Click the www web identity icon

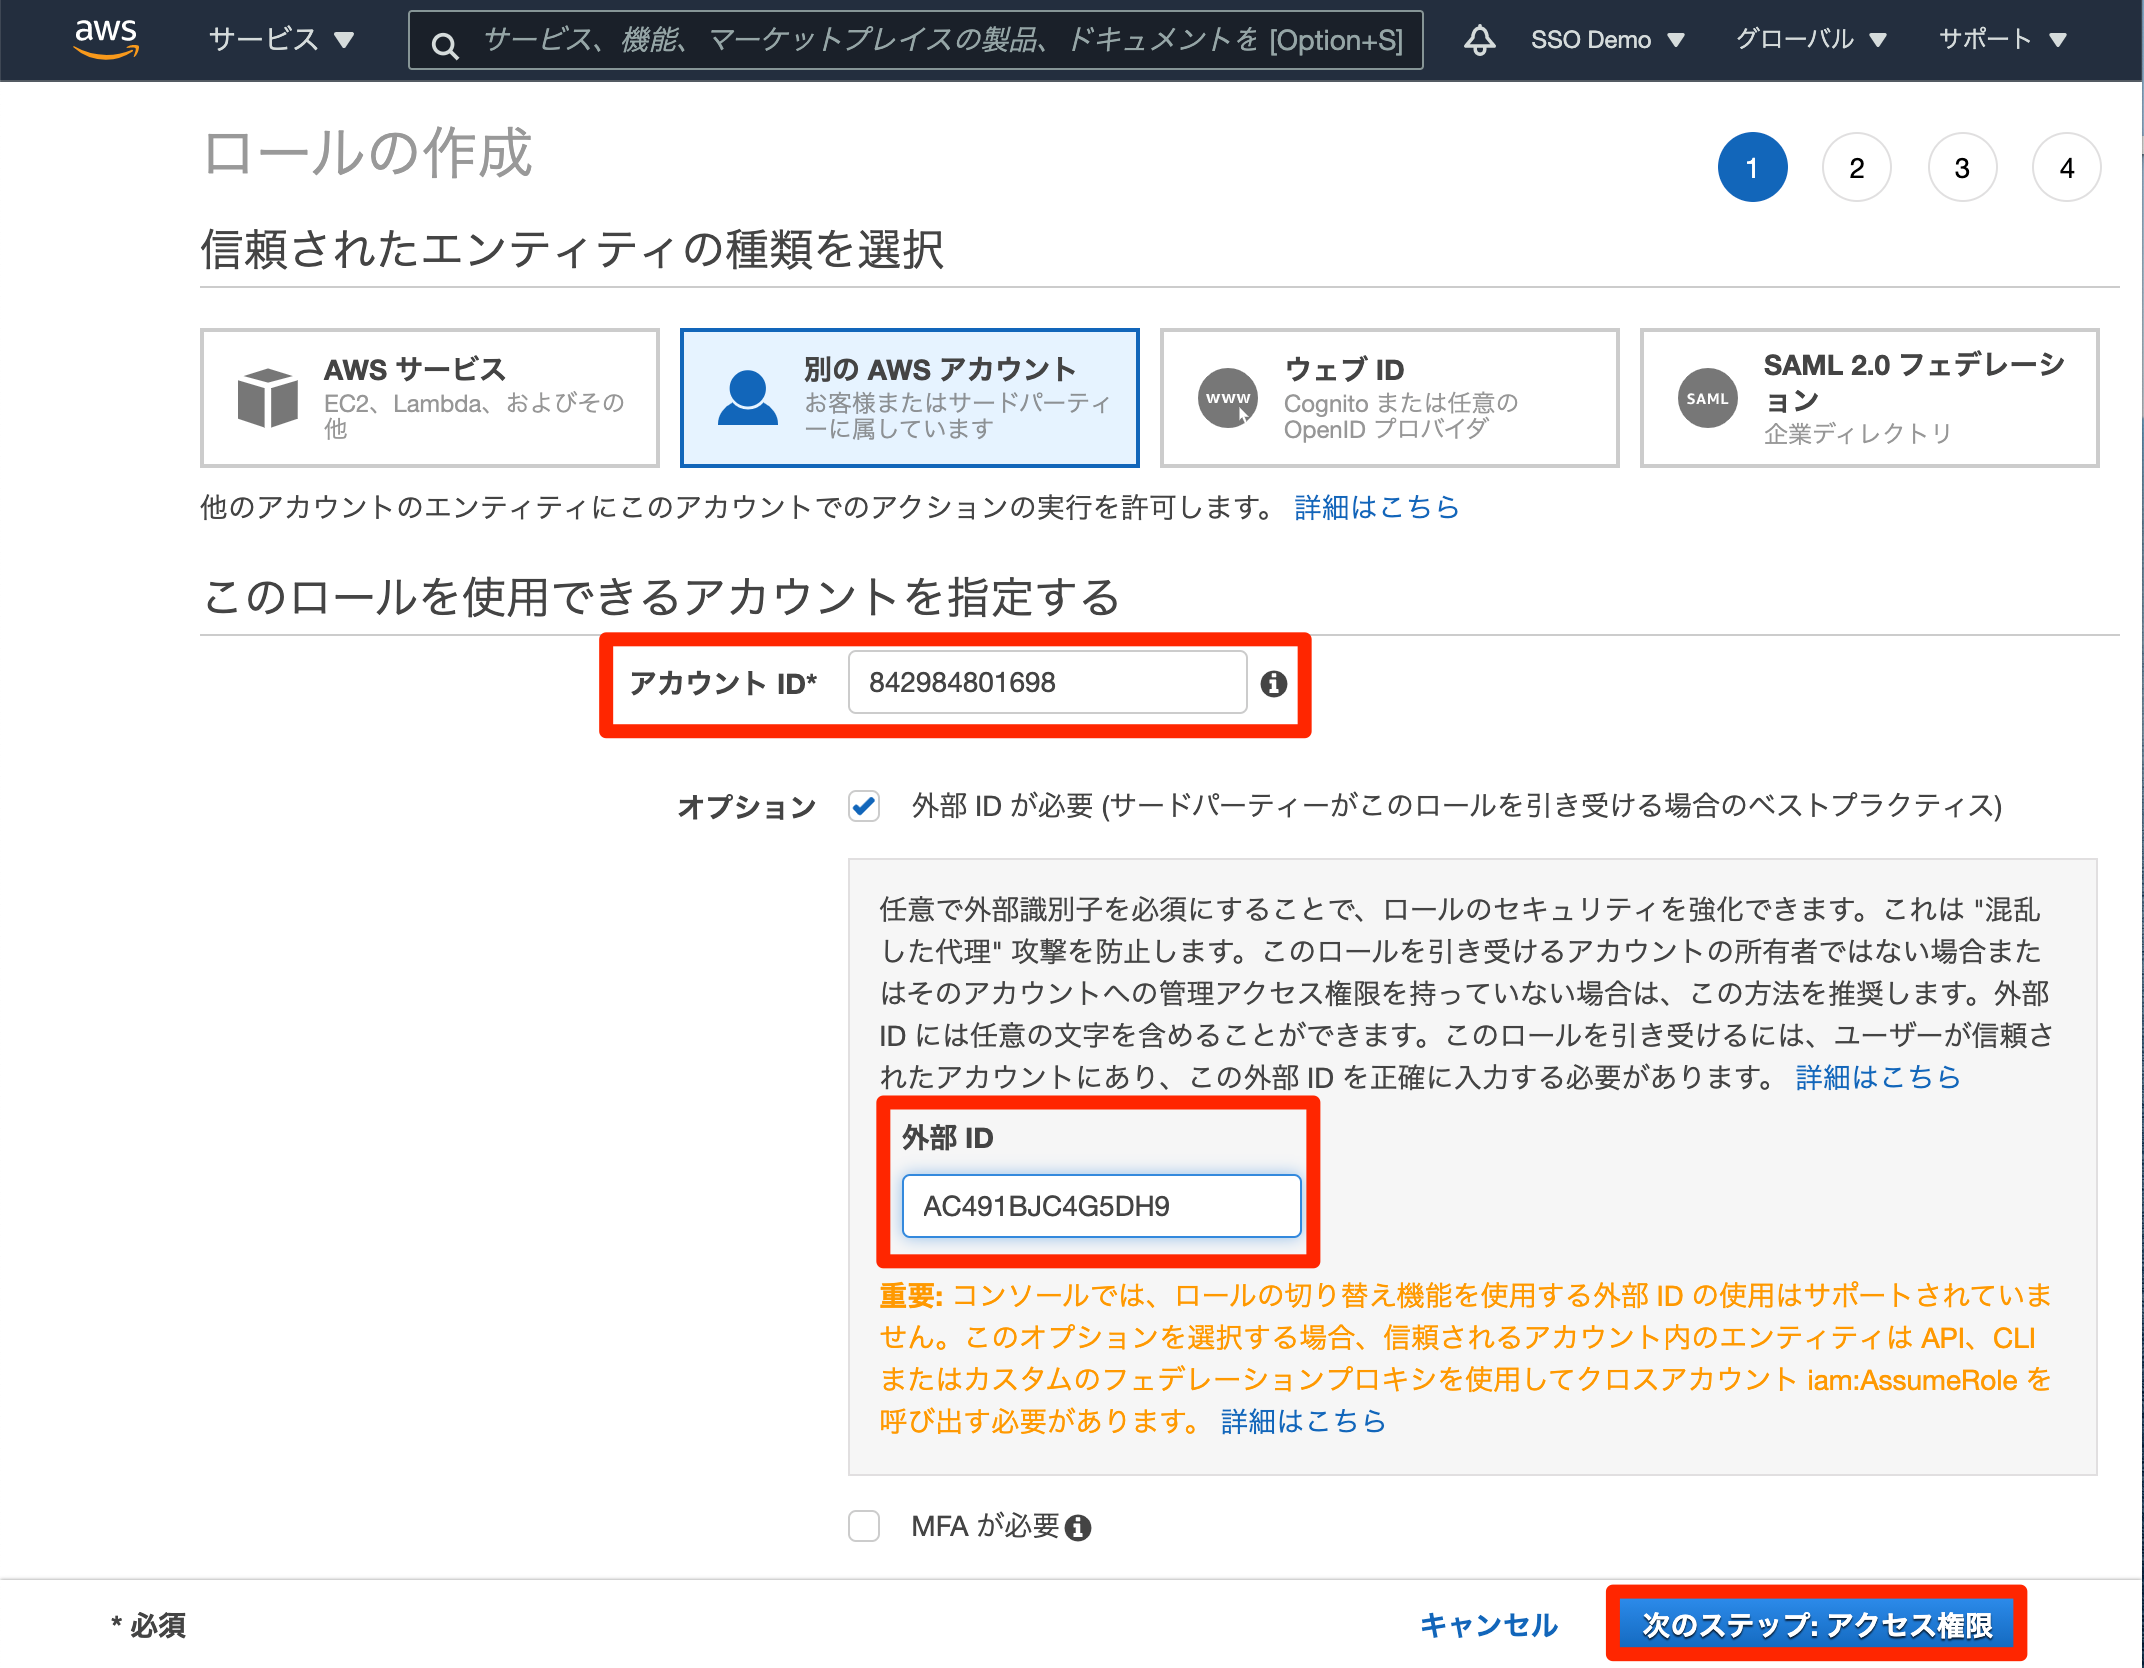click(1227, 398)
